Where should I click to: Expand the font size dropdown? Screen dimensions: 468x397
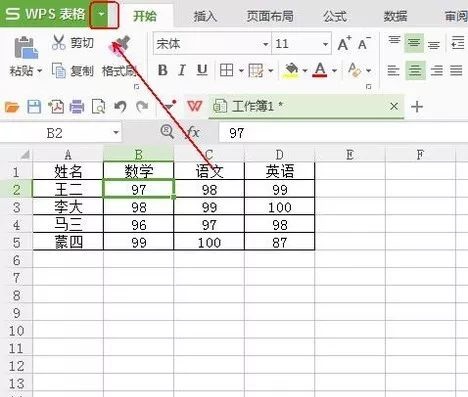coord(325,44)
